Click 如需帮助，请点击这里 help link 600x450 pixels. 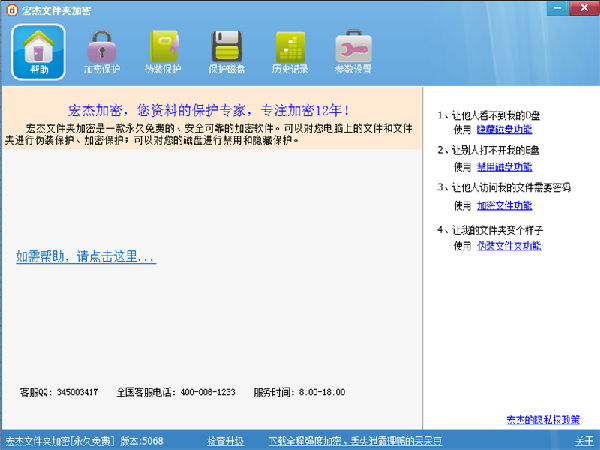tap(86, 257)
